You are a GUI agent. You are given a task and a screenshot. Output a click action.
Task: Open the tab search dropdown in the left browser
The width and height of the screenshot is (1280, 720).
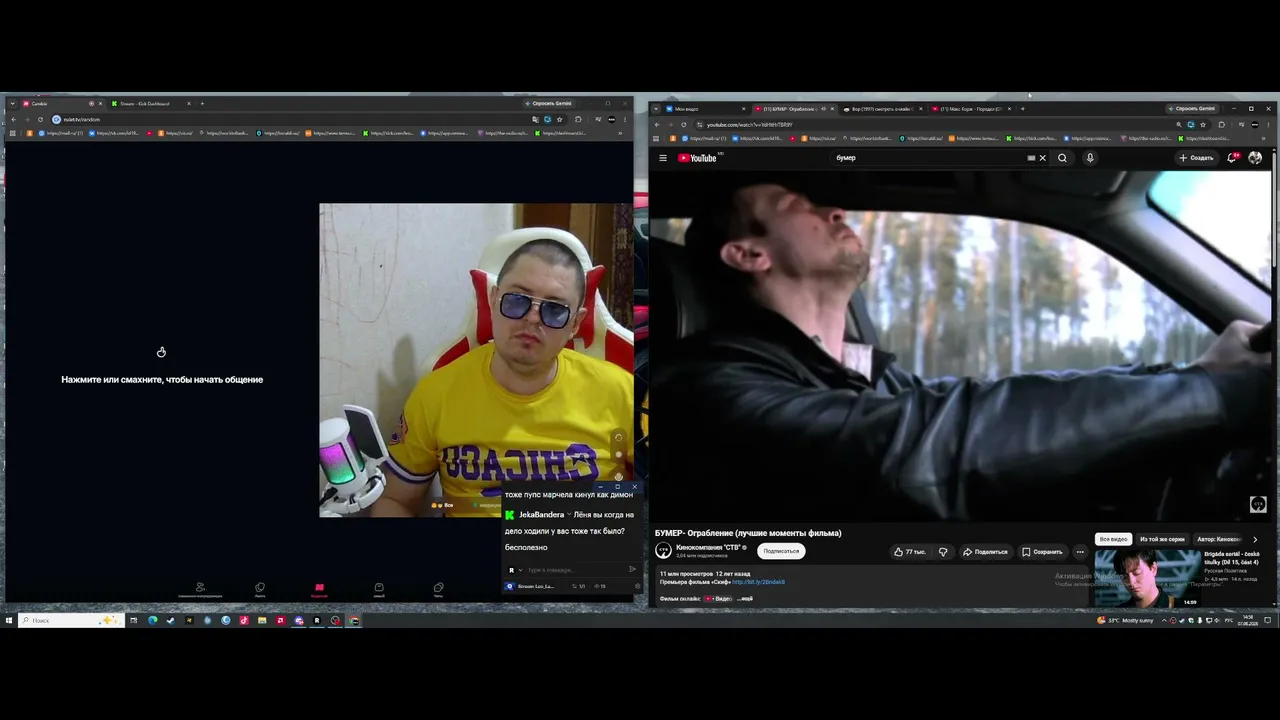(x=11, y=103)
